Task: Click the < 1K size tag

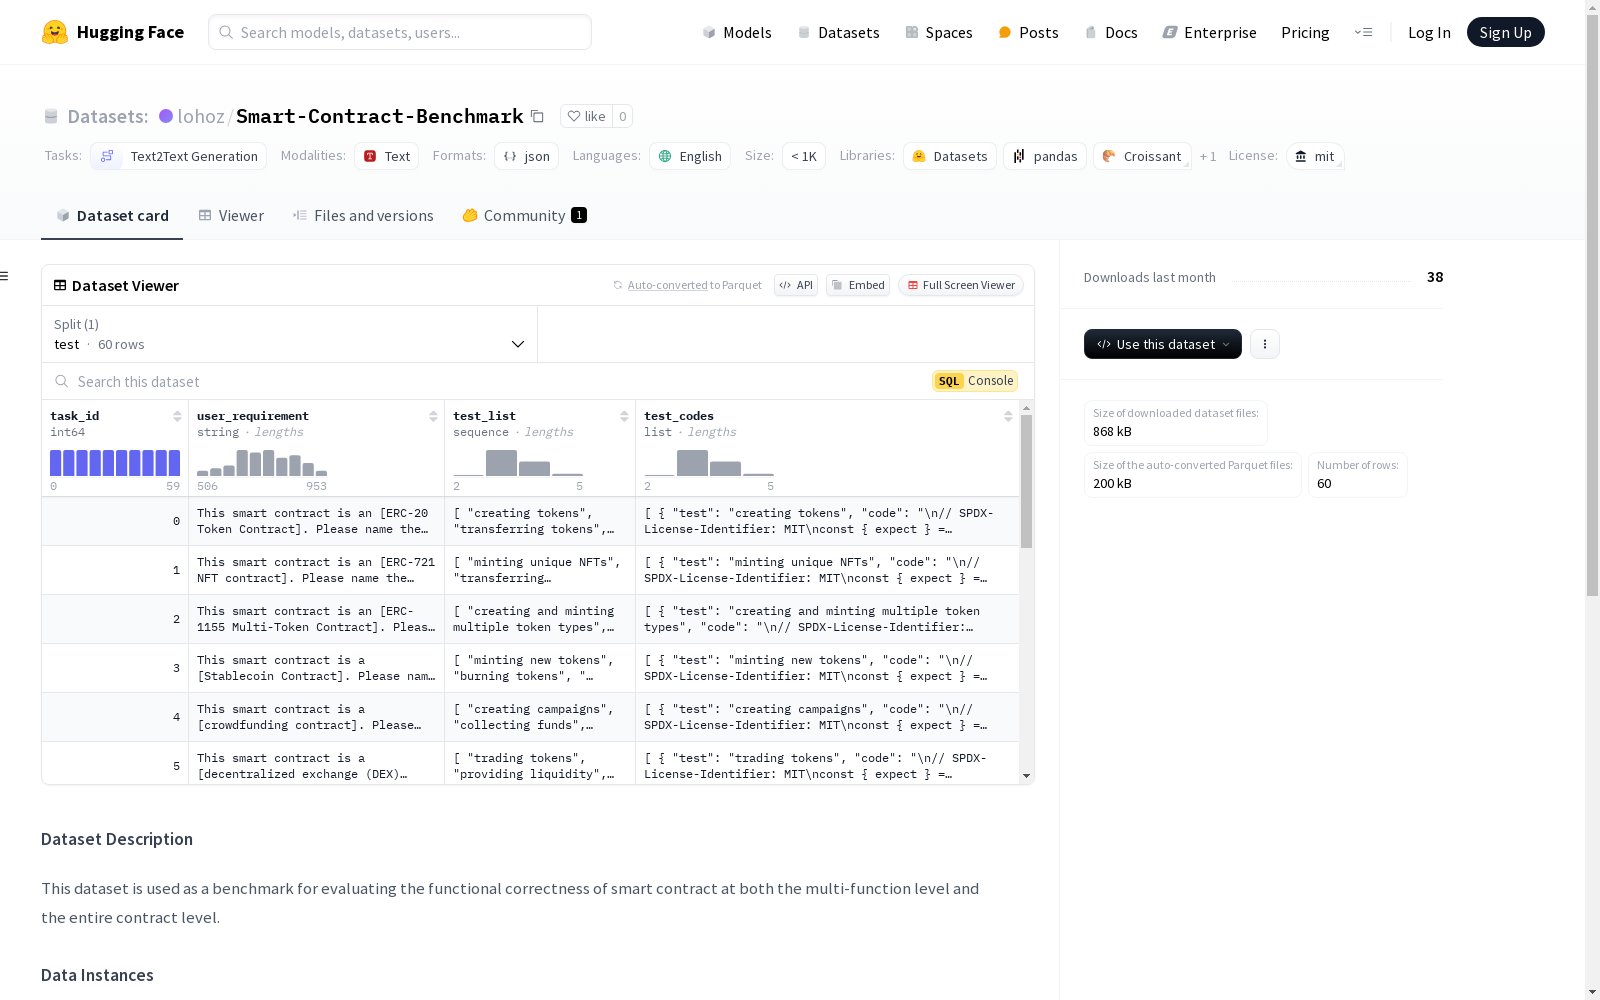Action: tap(804, 156)
